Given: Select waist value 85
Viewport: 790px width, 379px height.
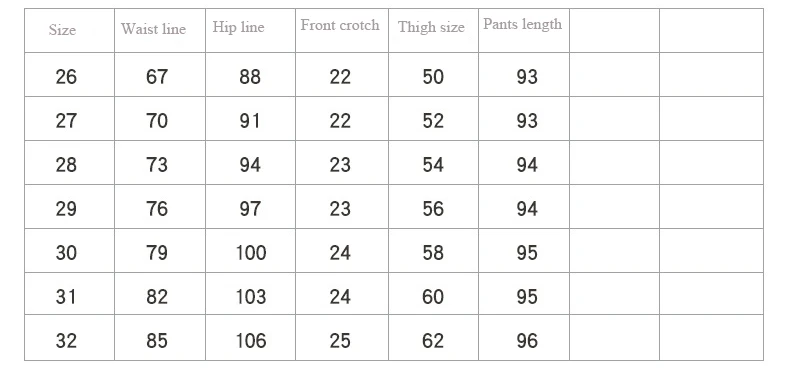Looking at the screenshot, I should (157, 341).
